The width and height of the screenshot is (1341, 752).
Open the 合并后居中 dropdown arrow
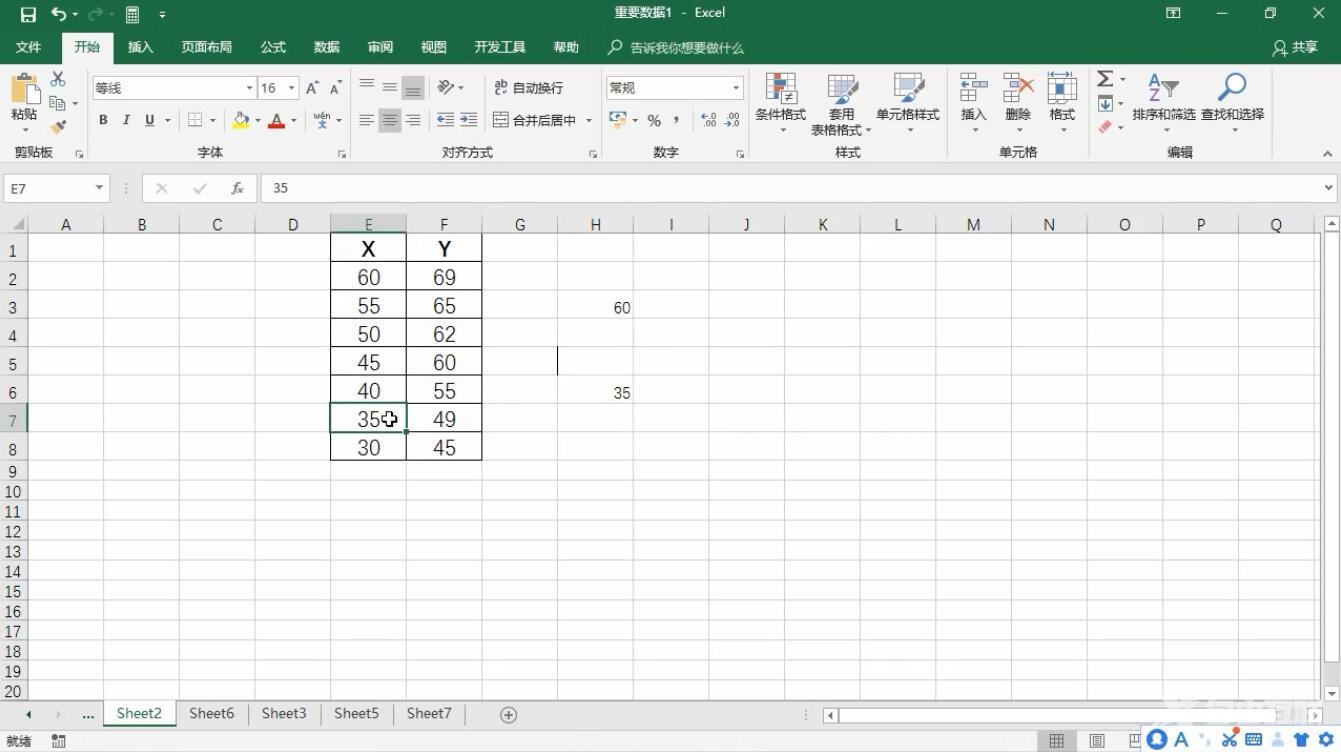pos(588,120)
